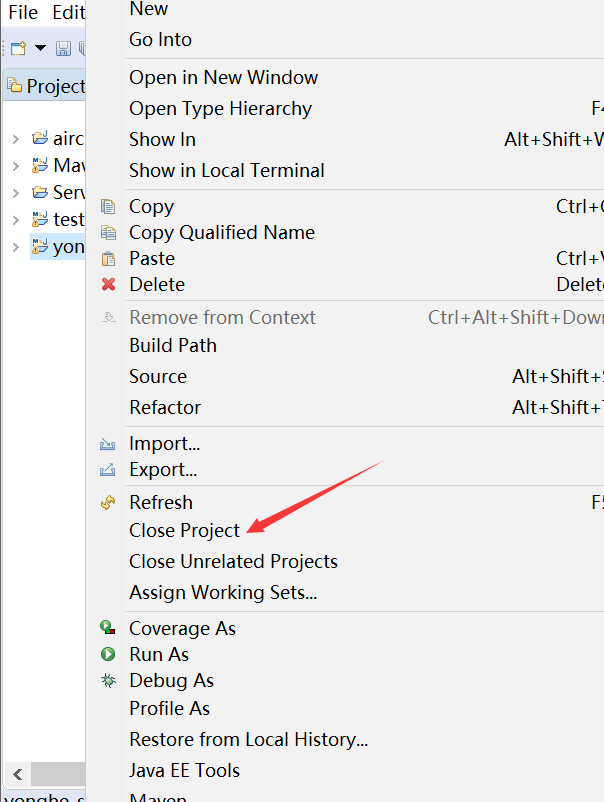Click the green Run As icon
Viewport: 604px width, 802px height.
108,655
